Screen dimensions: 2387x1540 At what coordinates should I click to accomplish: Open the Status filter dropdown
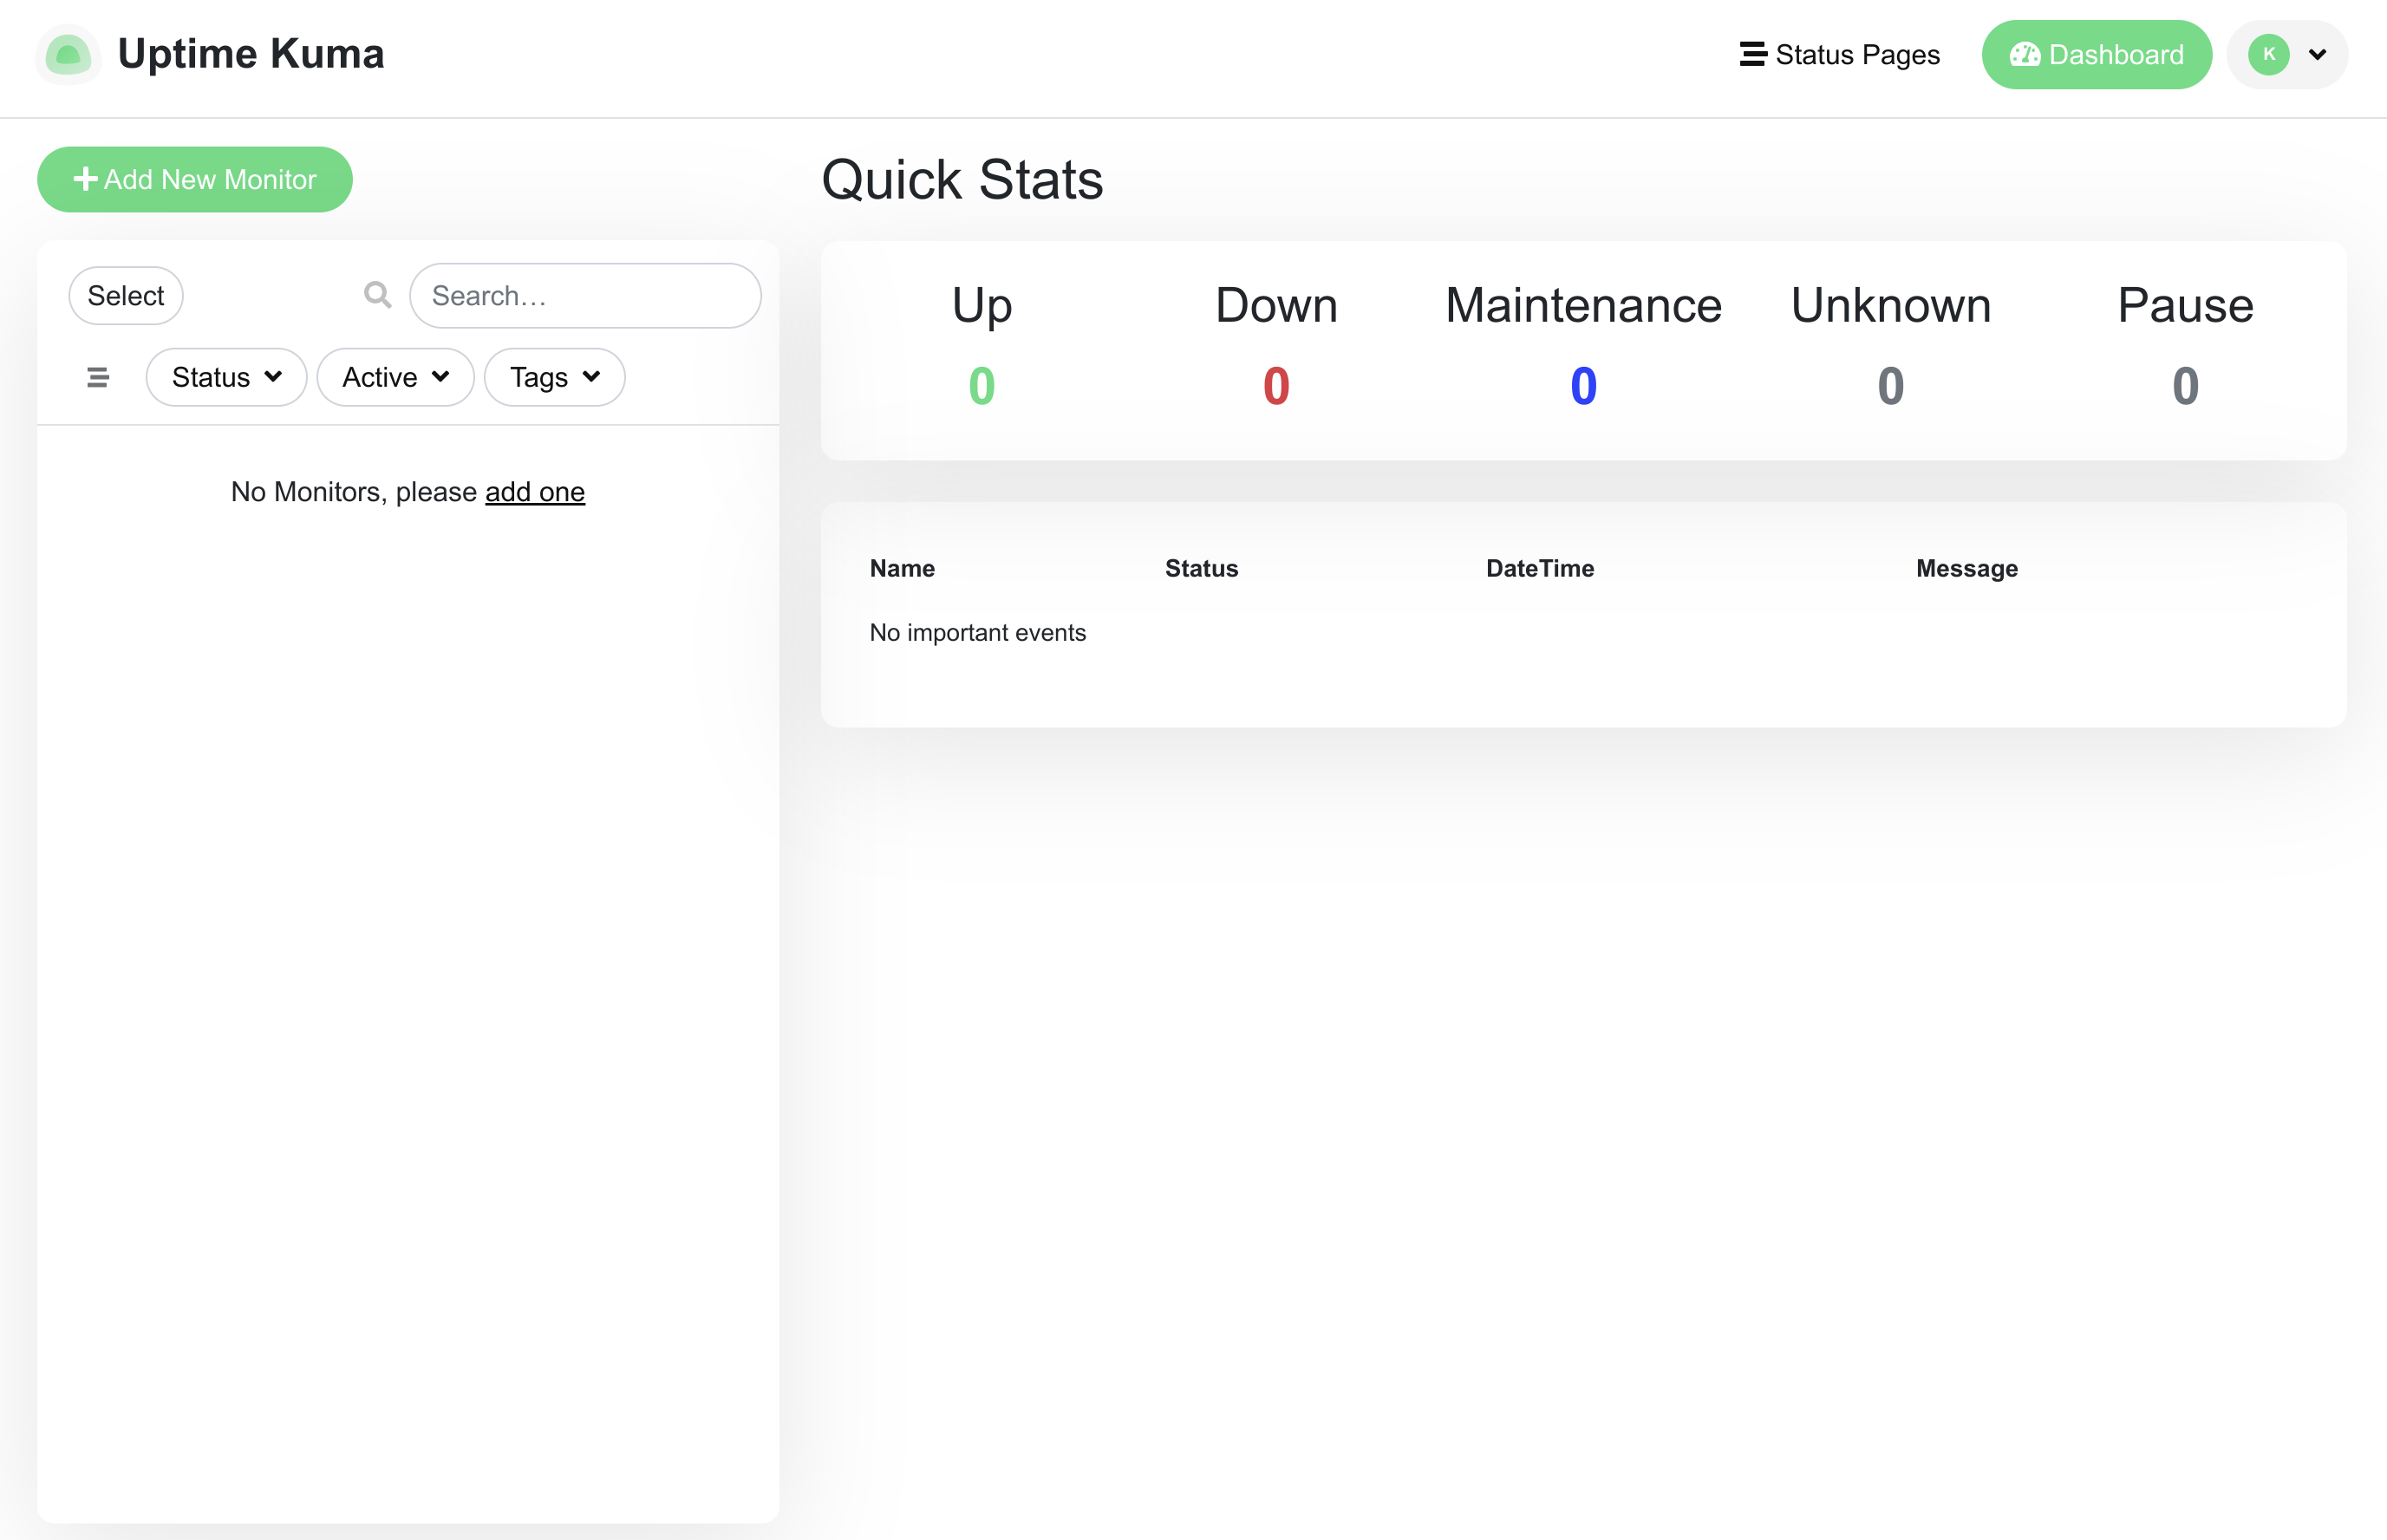226,377
